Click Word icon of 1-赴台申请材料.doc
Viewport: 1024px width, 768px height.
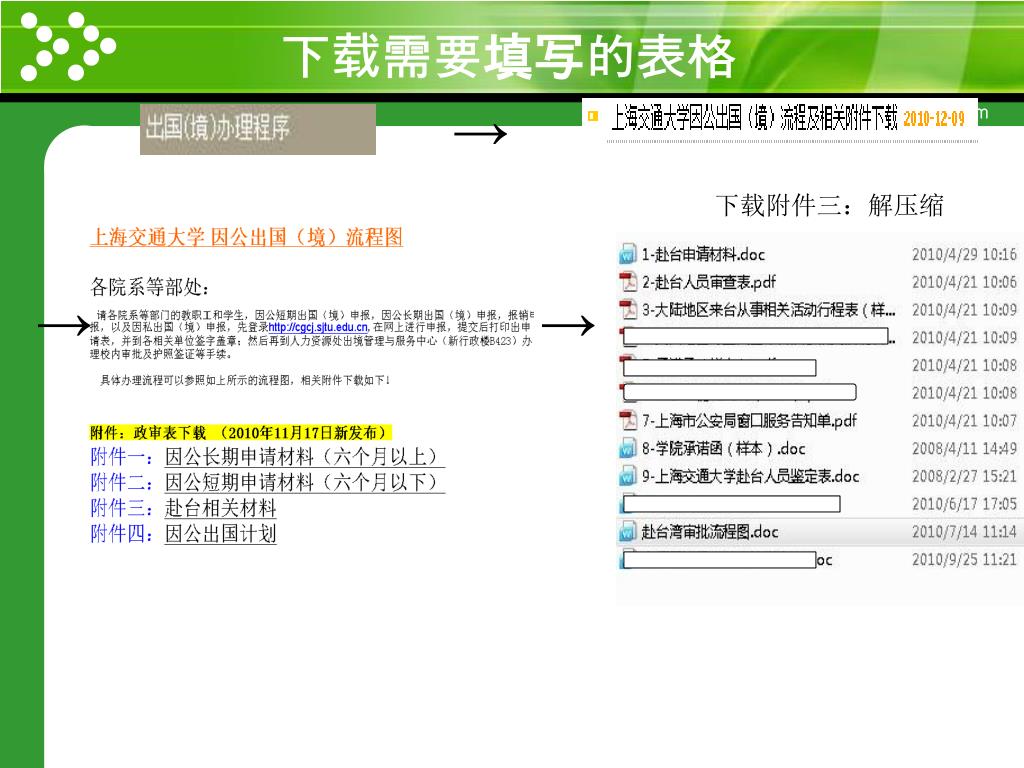click(x=628, y=254)
